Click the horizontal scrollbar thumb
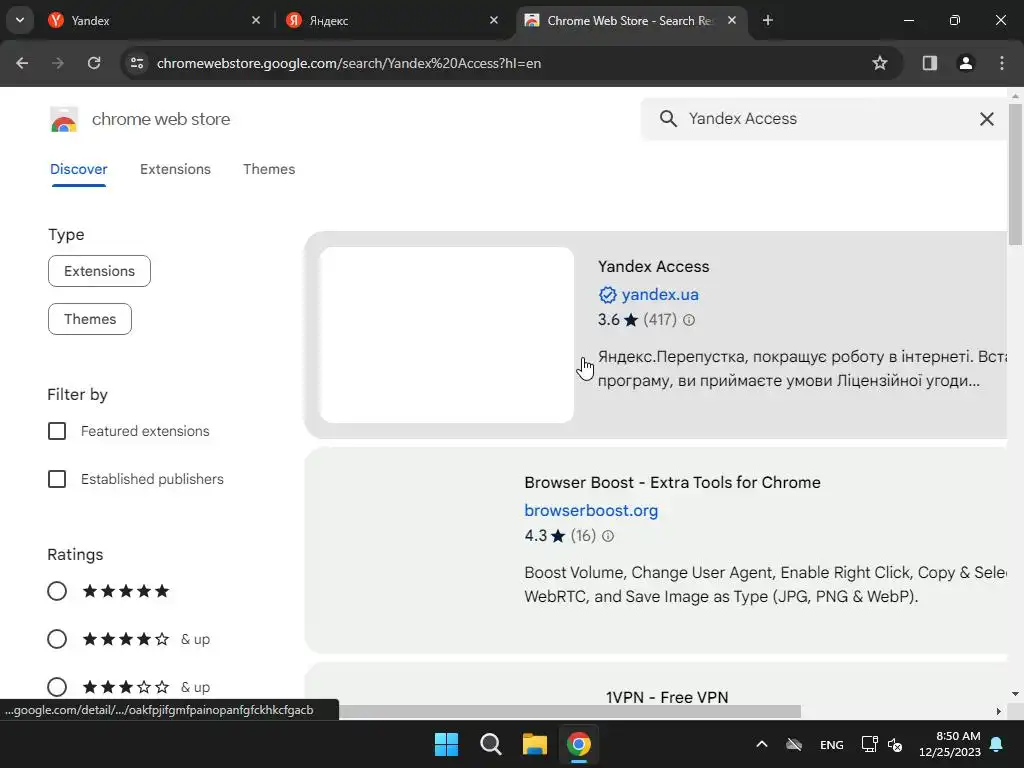This screenshot has width=1024, height=768. [x=567, y=711]
